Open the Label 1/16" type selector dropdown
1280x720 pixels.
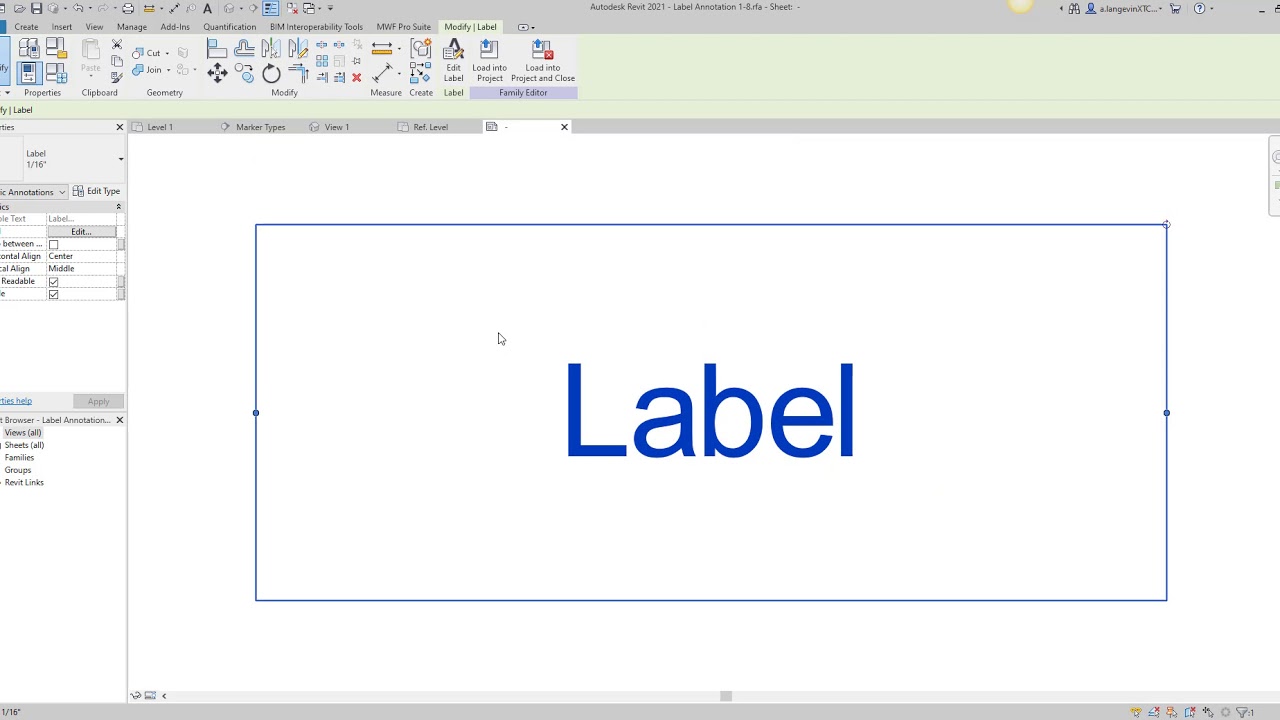click(121, 159)
